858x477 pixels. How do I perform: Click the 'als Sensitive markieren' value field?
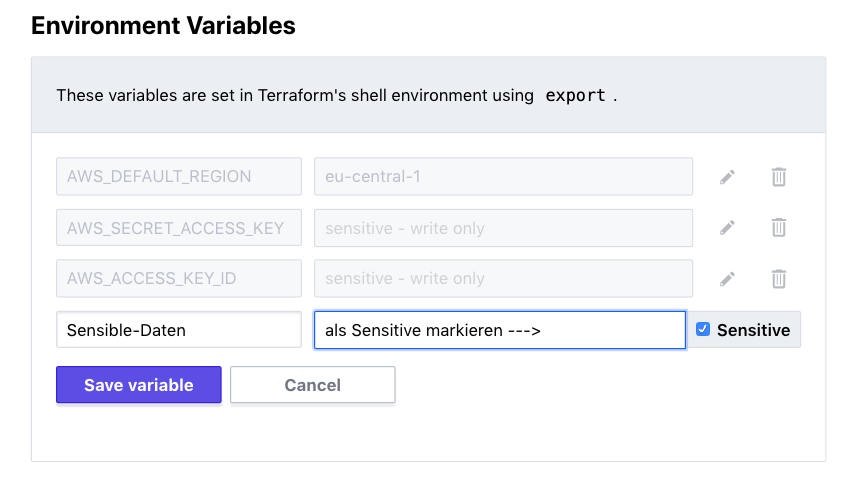[x=499, y=330]
